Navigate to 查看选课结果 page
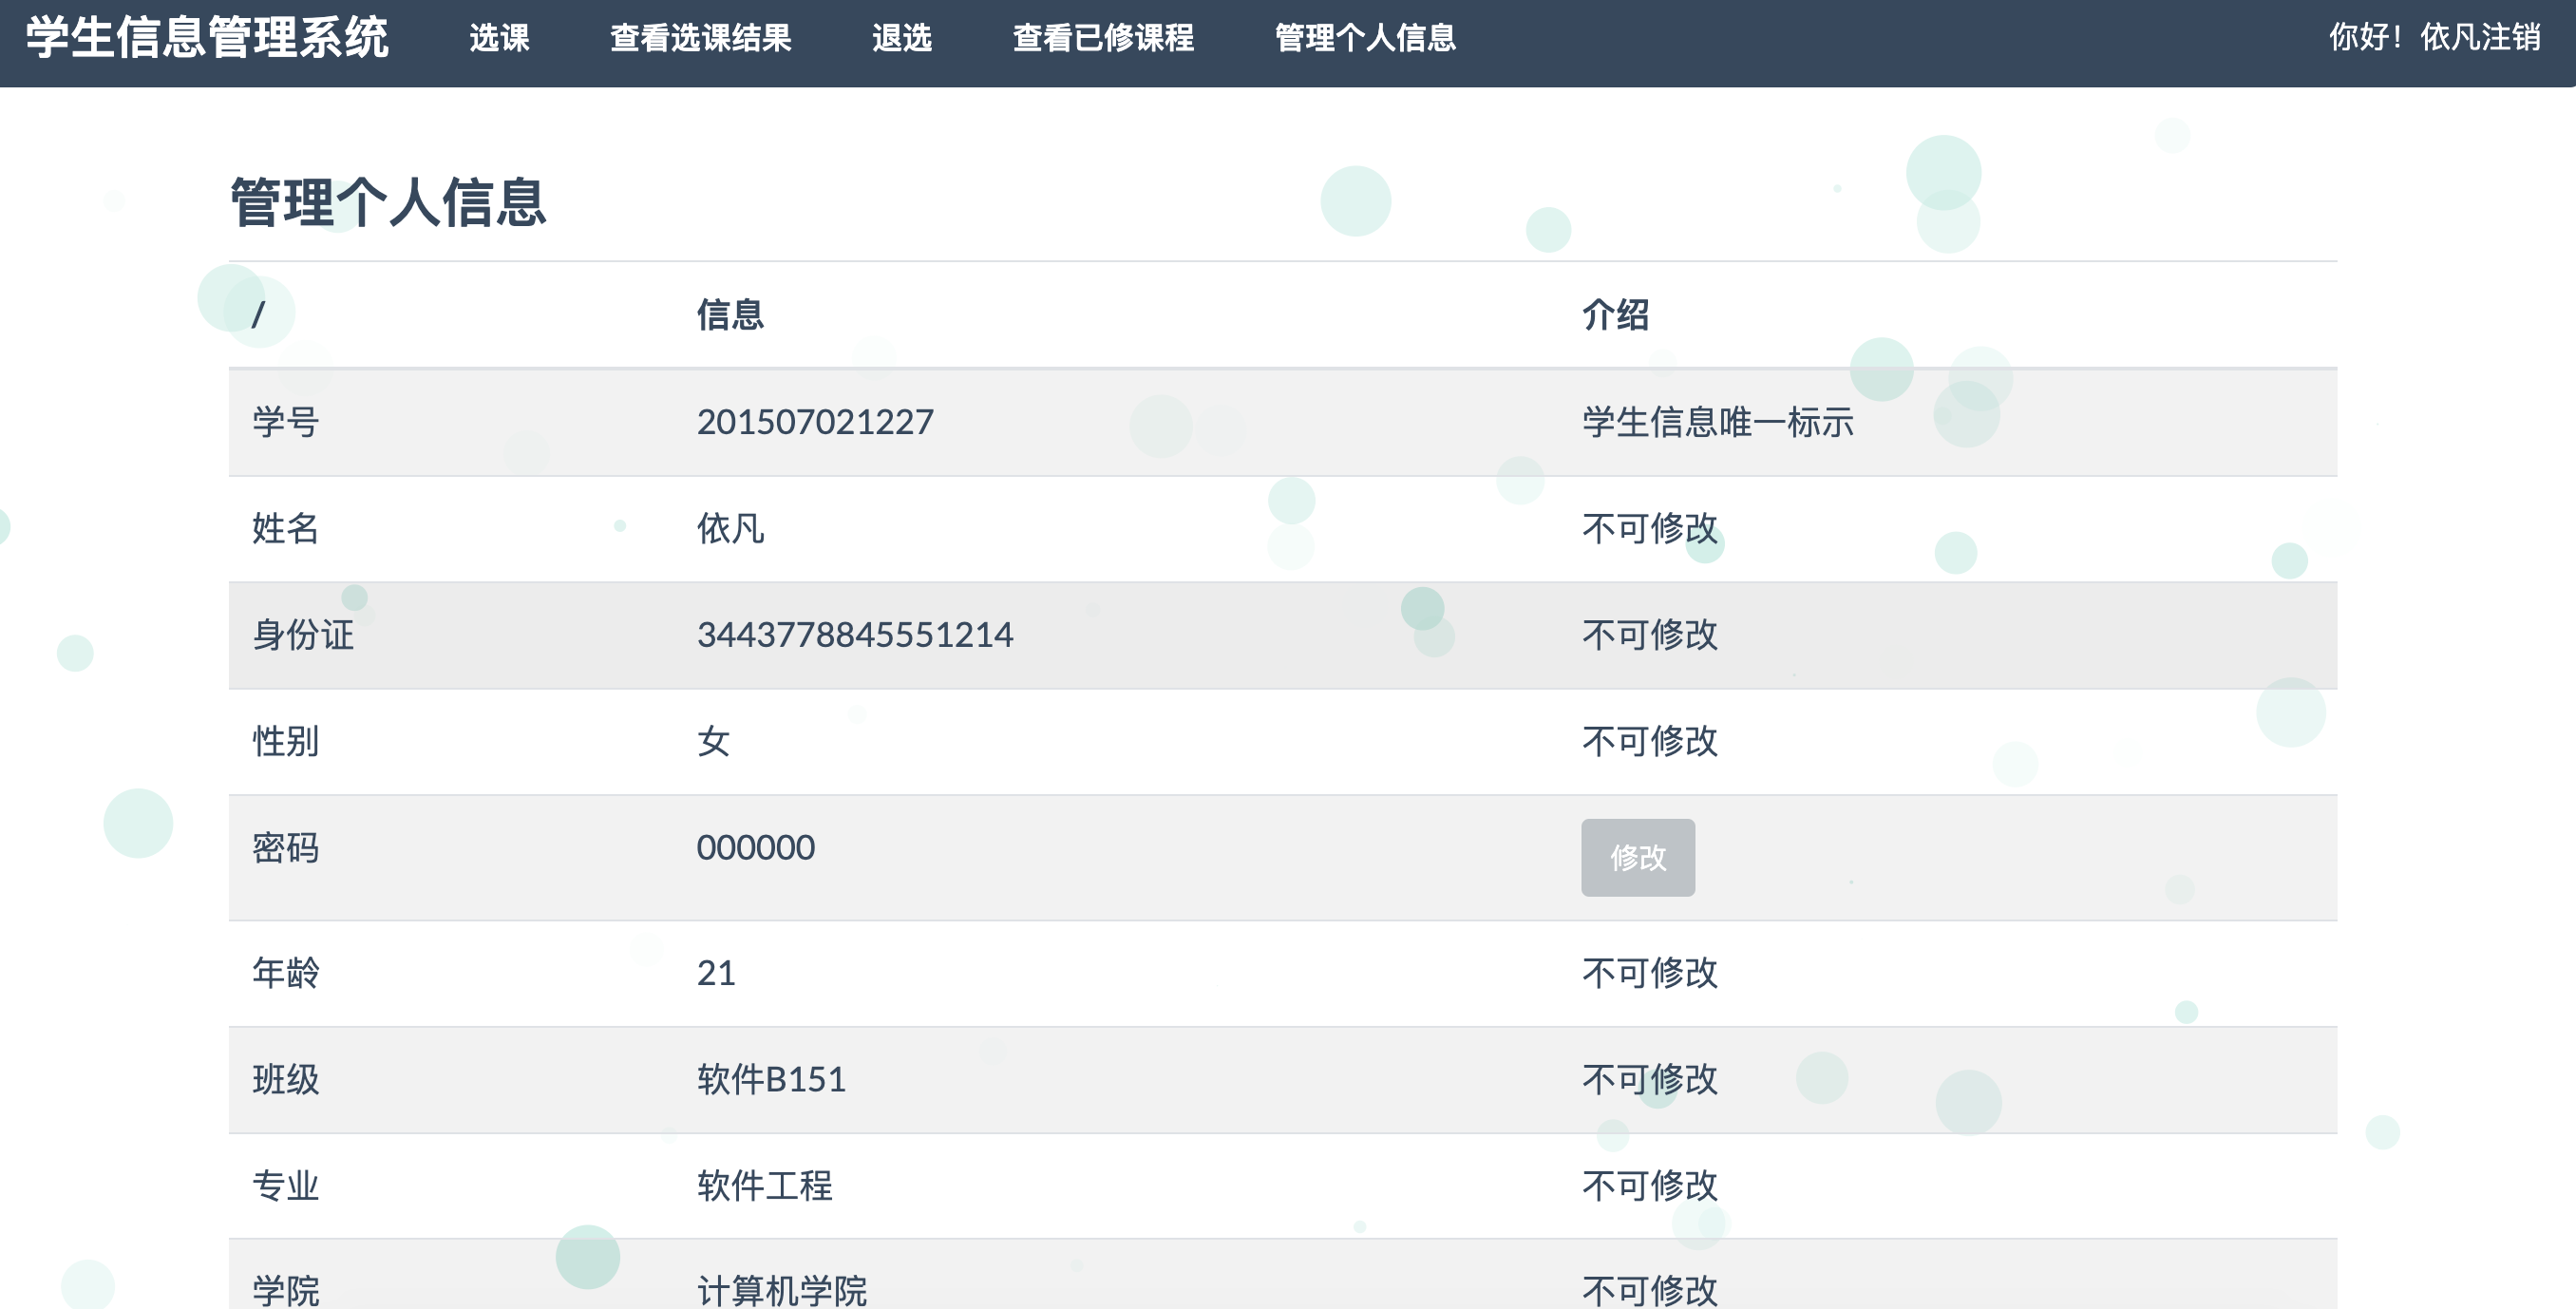Viewport: 2576px width, 1309px height. [700, 38]
